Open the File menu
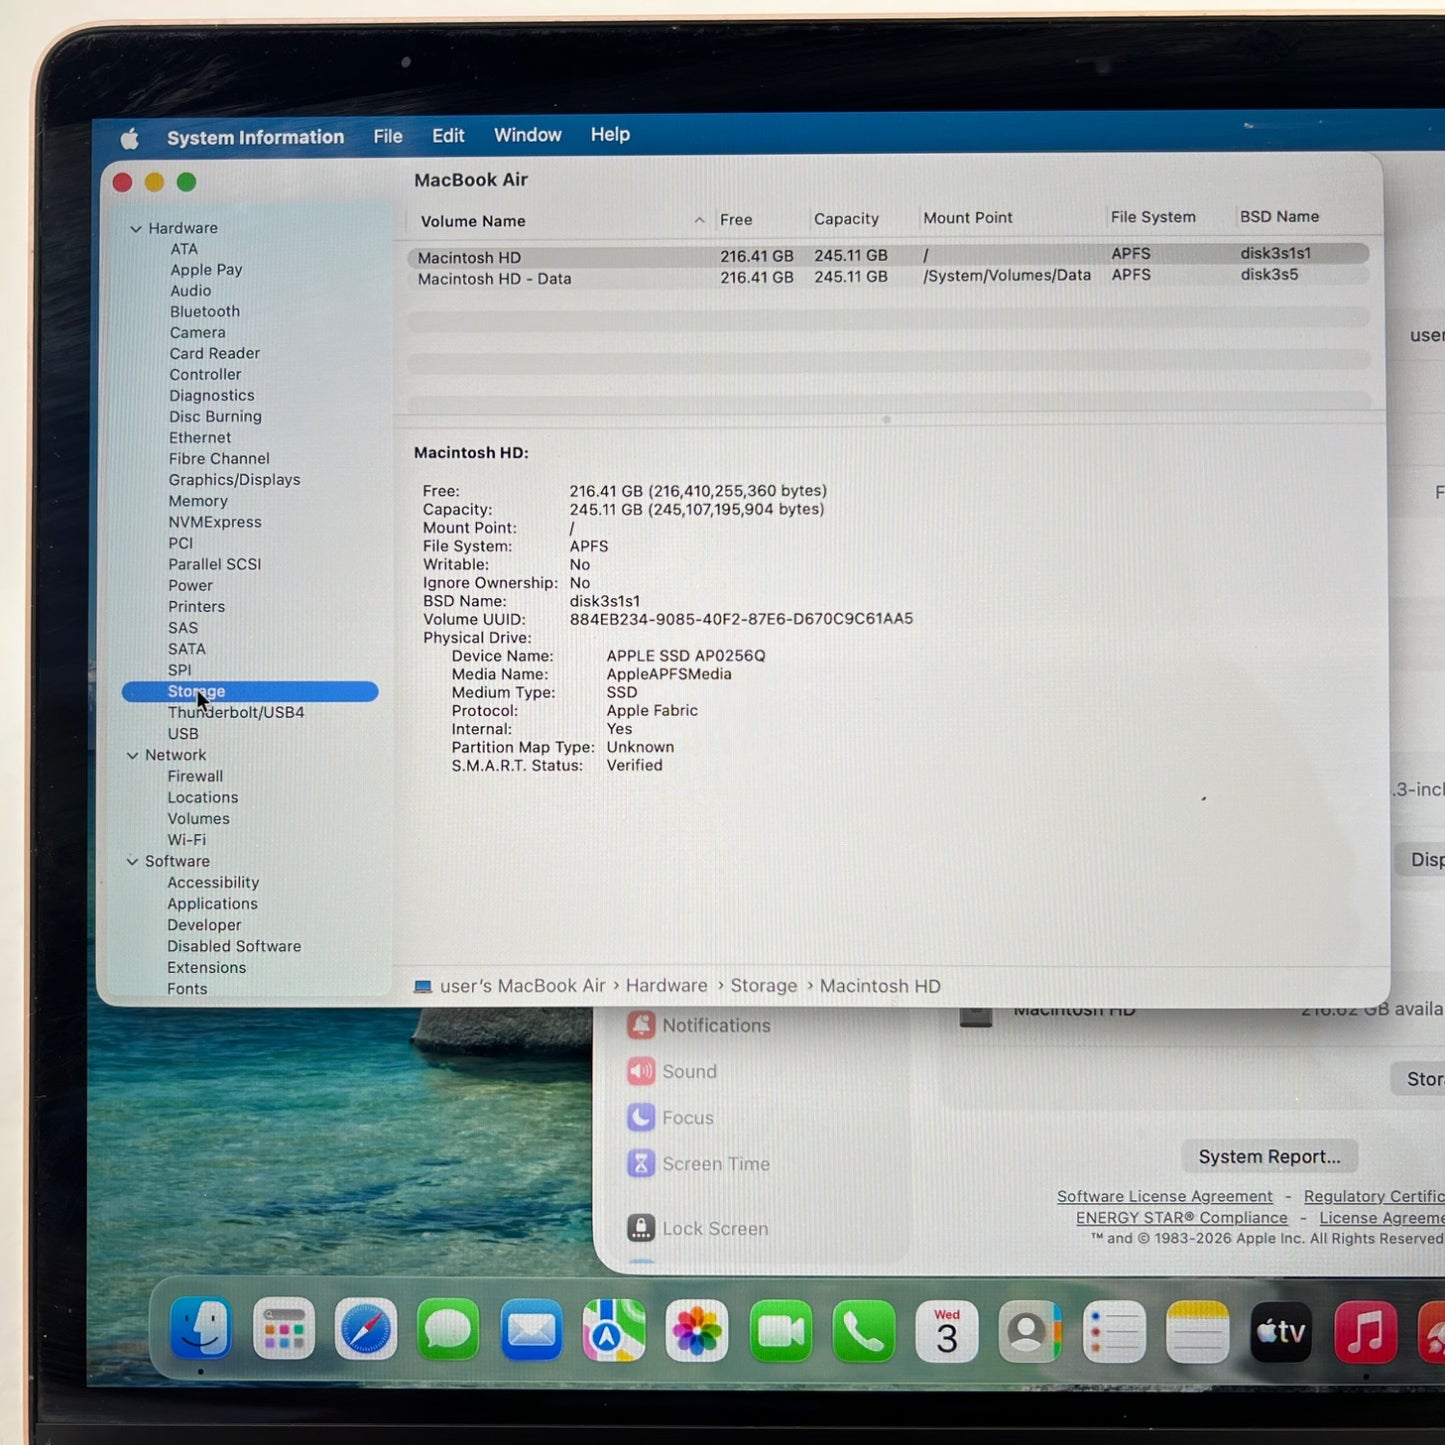Image resolution: width=1445 pixels, height=1445 pixels. tap(388, 136)
